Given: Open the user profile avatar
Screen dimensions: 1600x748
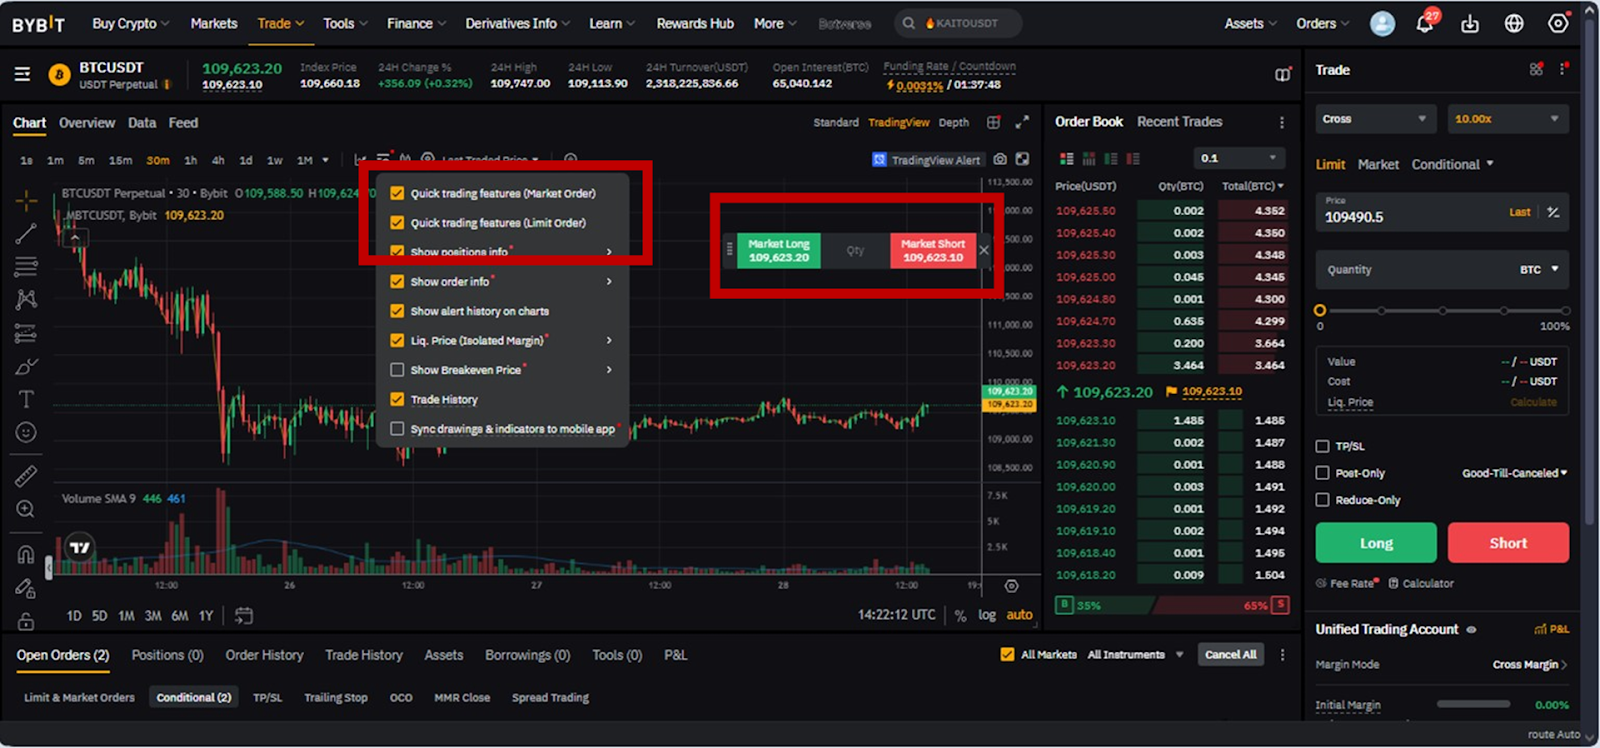Looking at the screenshot, I should 1382,23.
